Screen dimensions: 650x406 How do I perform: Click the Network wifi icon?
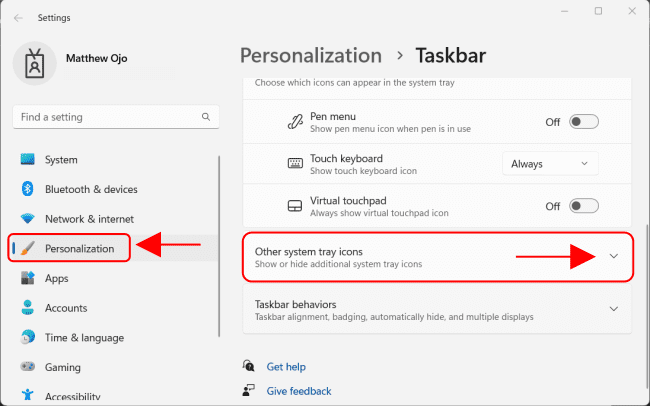[x=28, y=219]
